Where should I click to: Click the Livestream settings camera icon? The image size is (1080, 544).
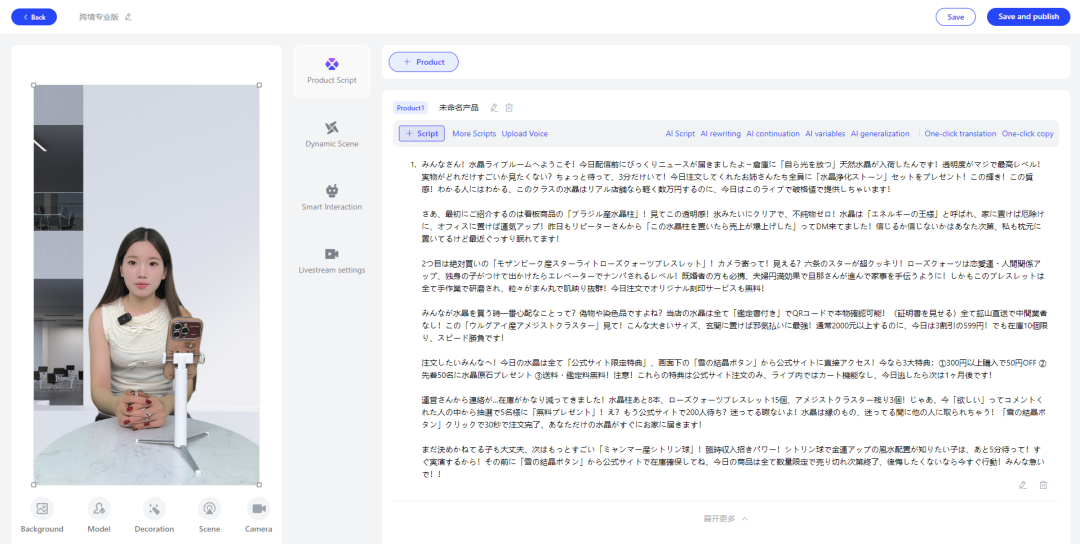click(x=332, y=254)
